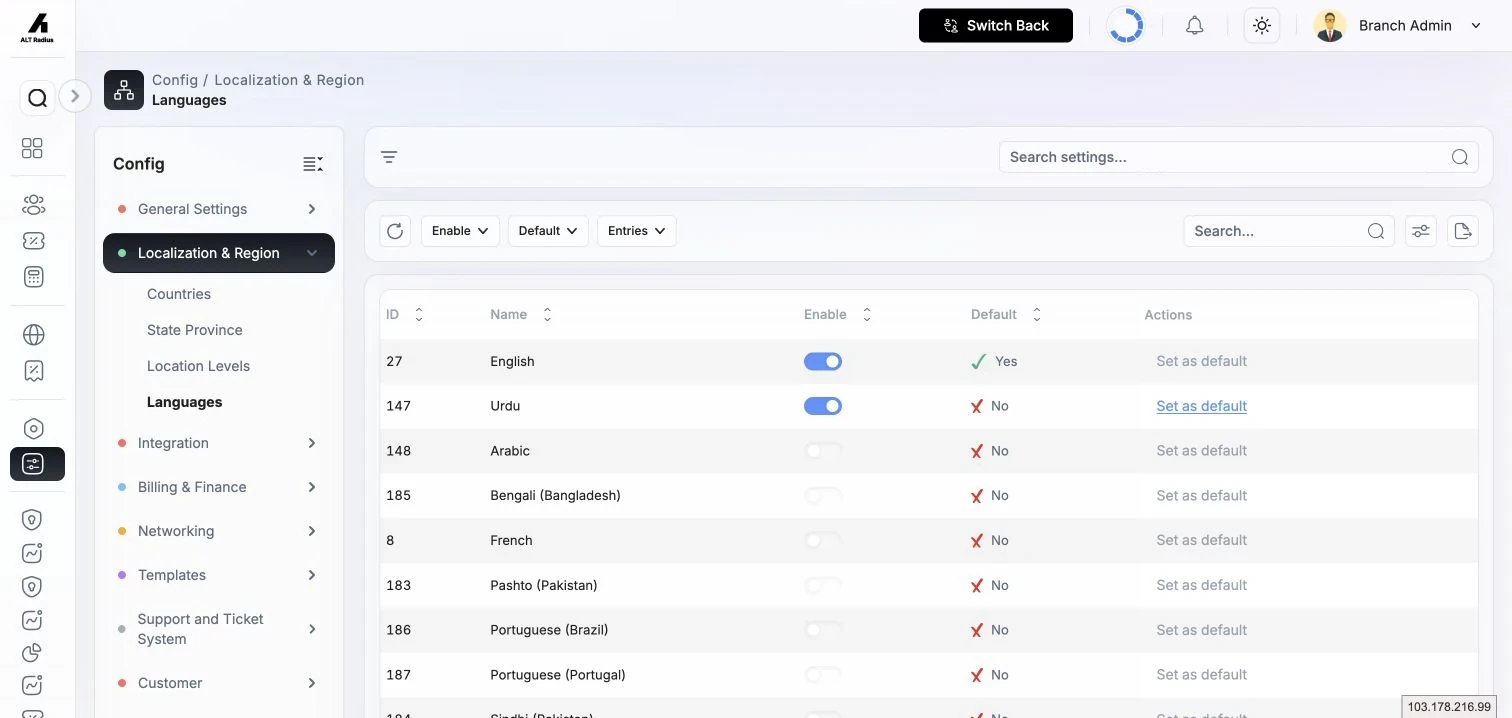Sort by Default column arrows

coord(1037,314)
